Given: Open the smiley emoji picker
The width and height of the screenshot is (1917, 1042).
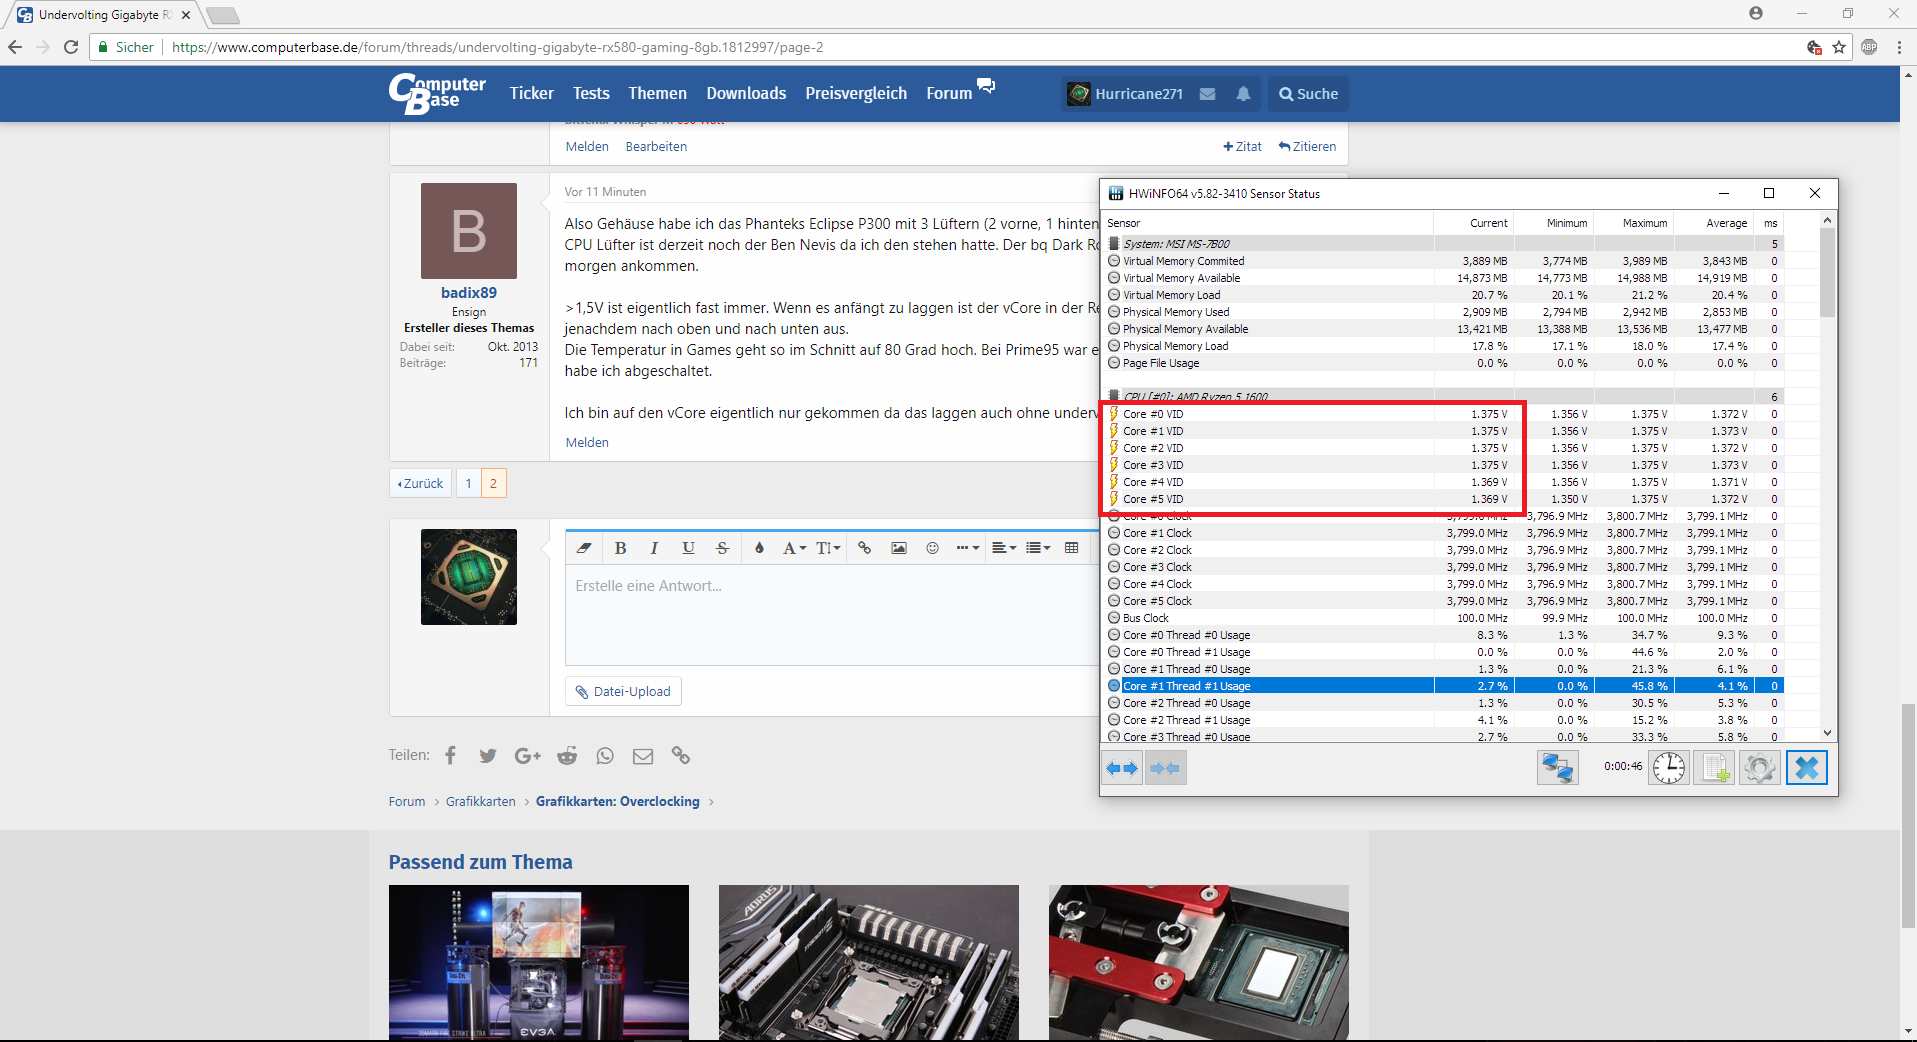Looking at the screenshot, I should tap(933, 548).
